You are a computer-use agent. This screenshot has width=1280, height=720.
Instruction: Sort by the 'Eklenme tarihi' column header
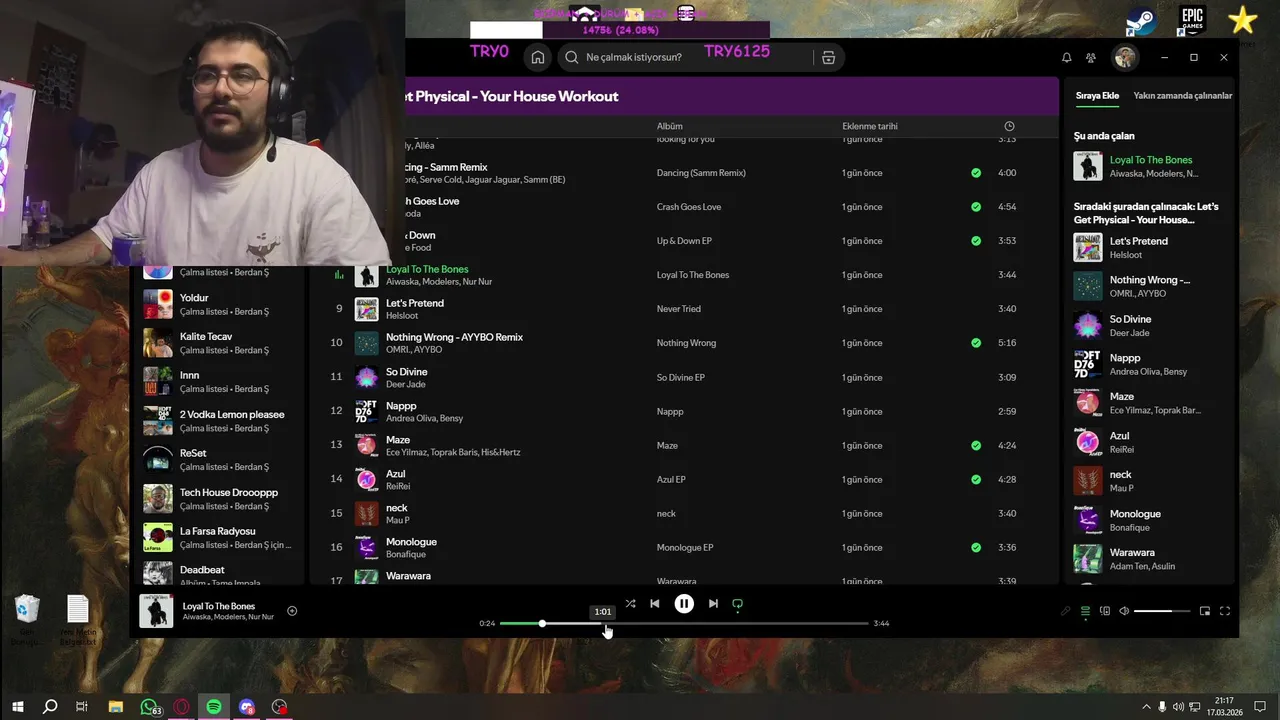[870, 126]
